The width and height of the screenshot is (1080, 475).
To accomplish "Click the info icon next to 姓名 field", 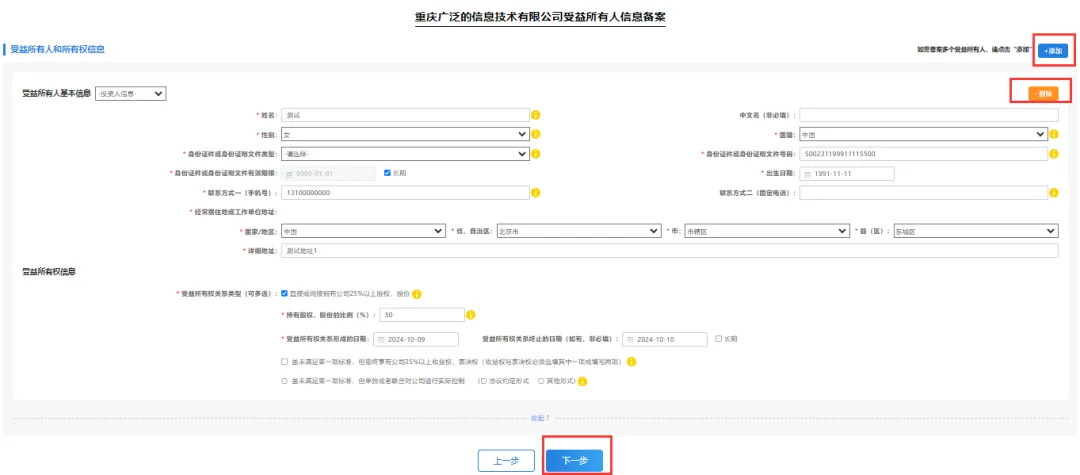I will (x=535, y=115).
